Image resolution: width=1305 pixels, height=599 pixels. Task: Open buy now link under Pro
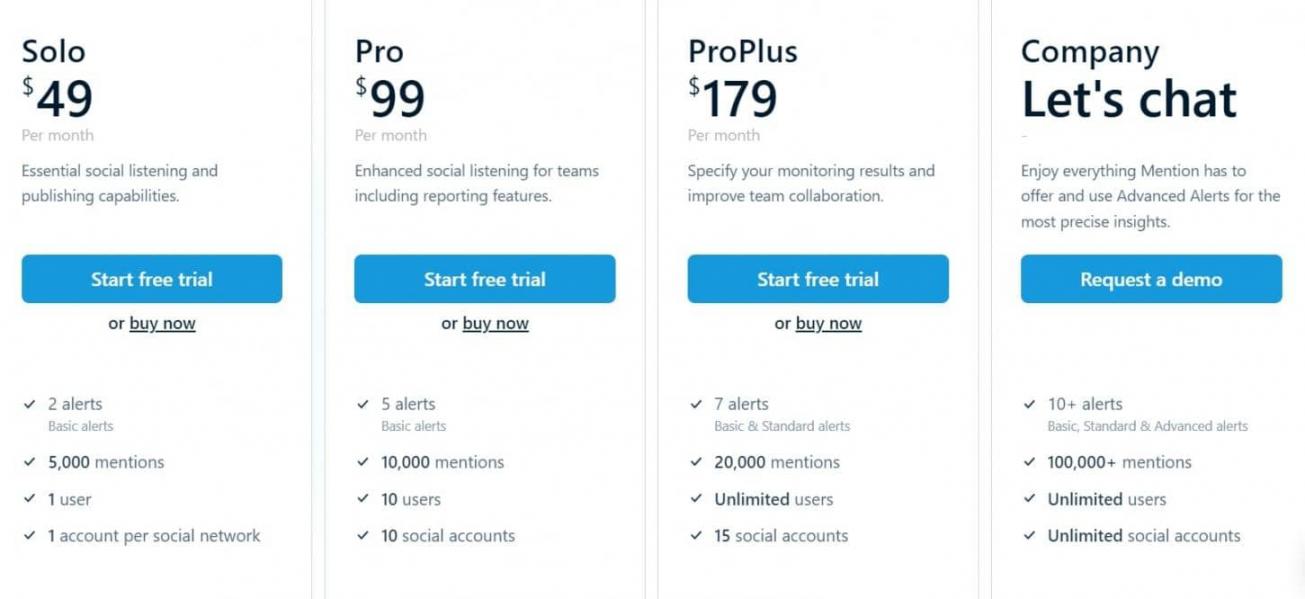496,323
